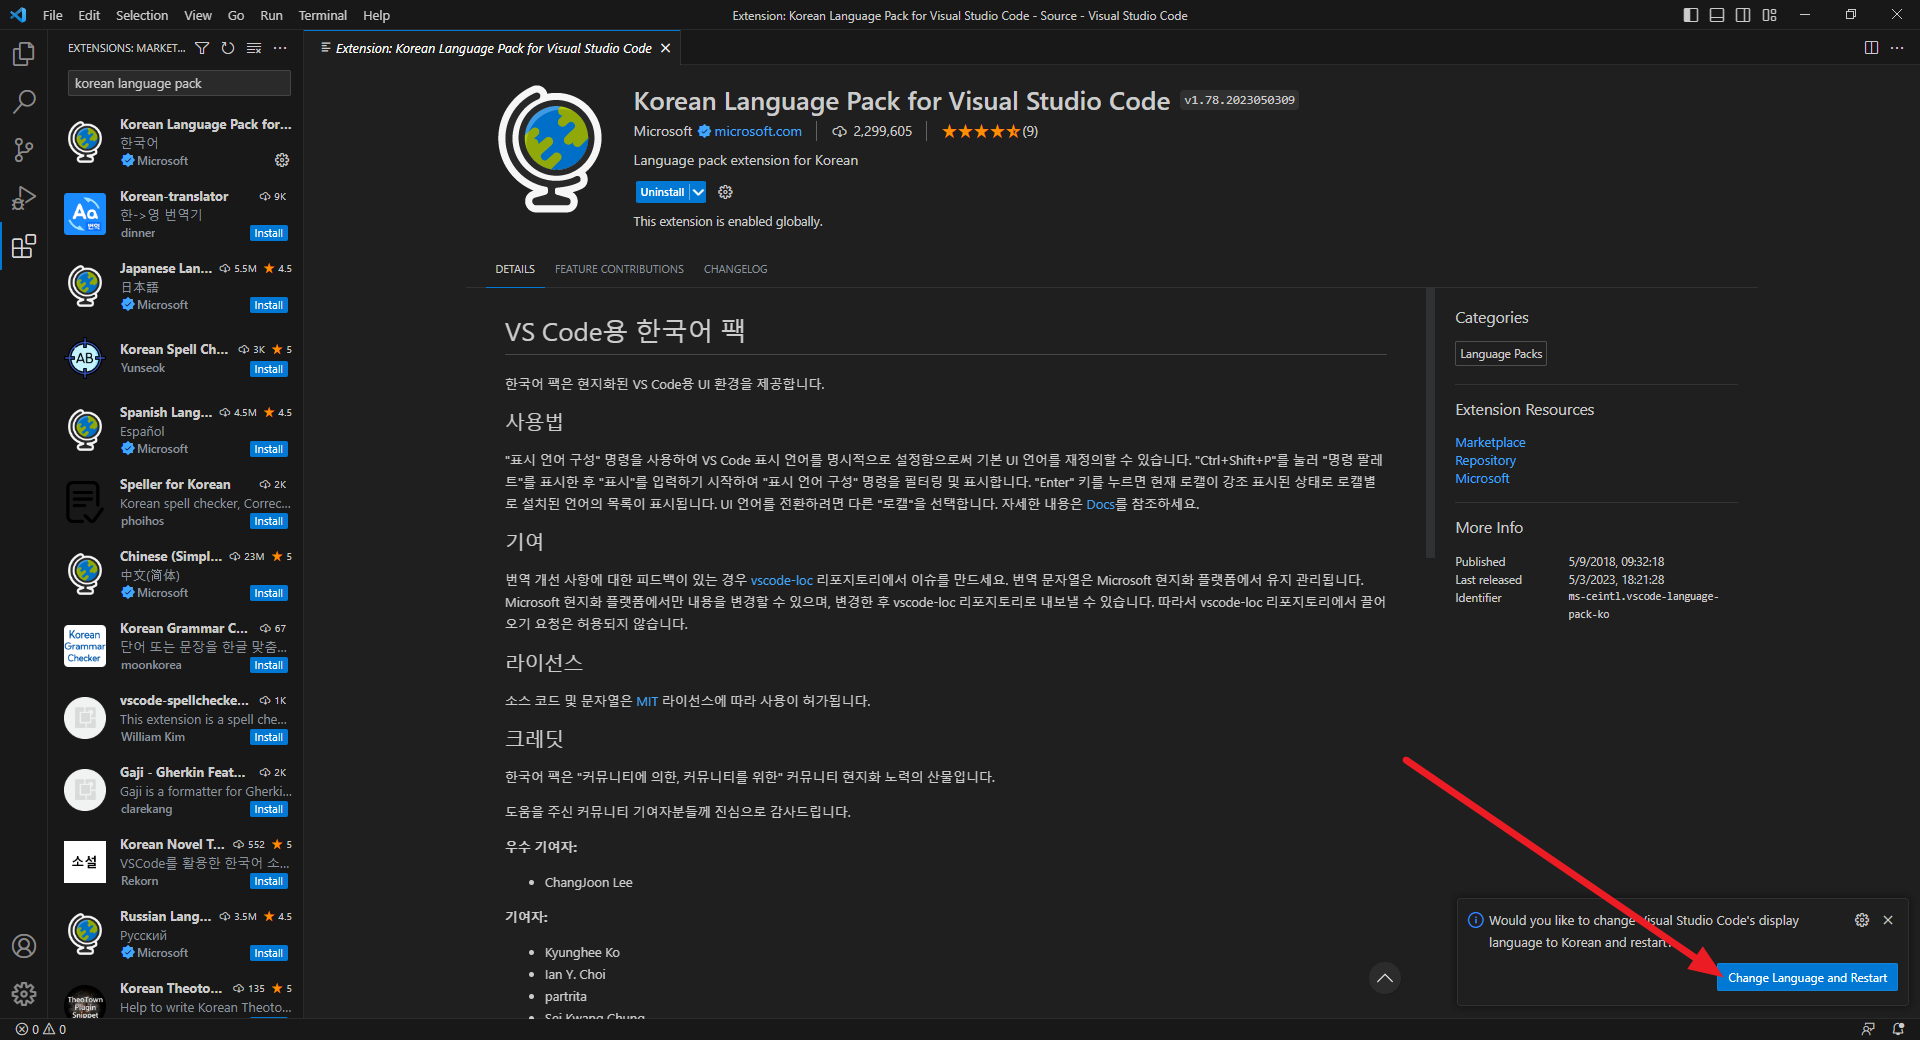
Task: Close the Korean Language Pack extension tab
Action: [666, 48]
